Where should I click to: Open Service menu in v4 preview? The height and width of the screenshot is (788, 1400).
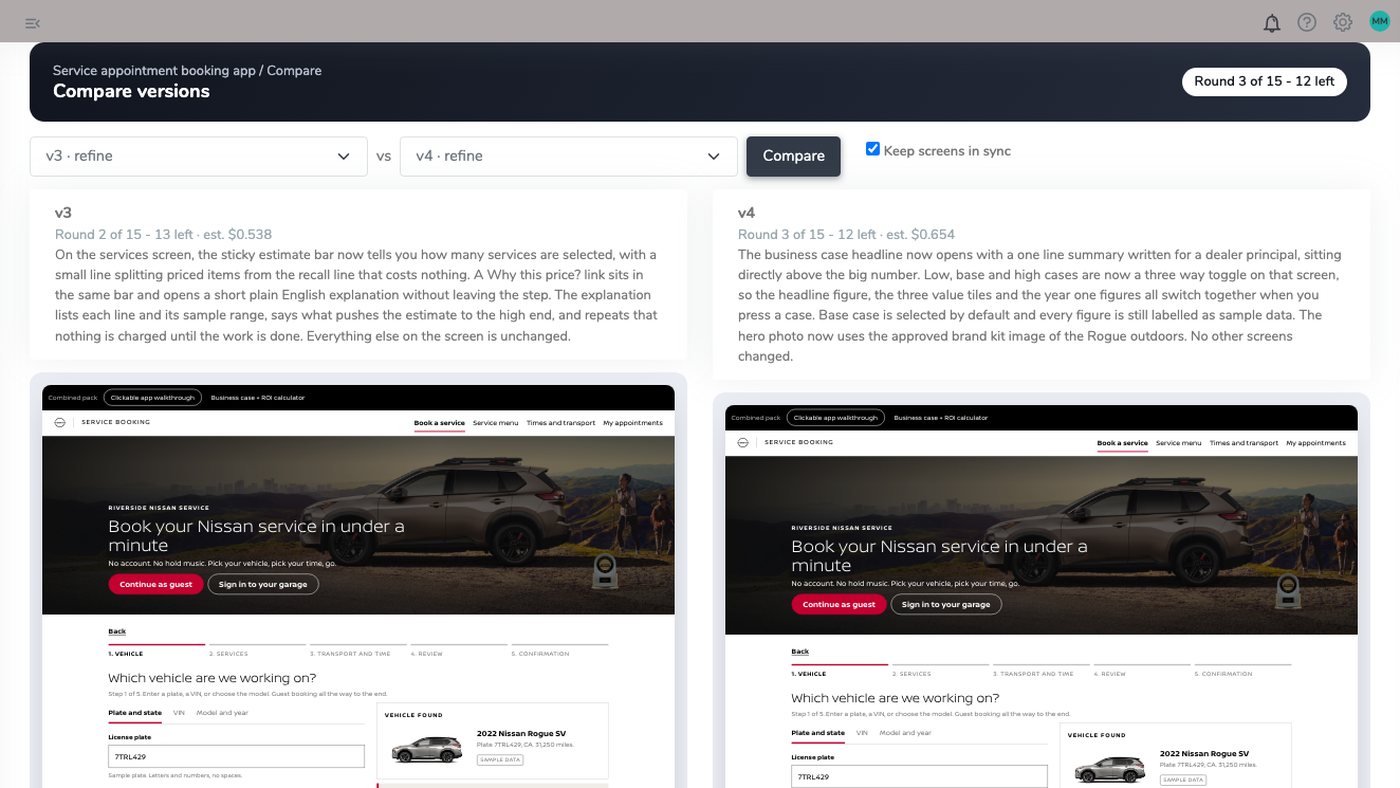click(x=1179, y=443)
